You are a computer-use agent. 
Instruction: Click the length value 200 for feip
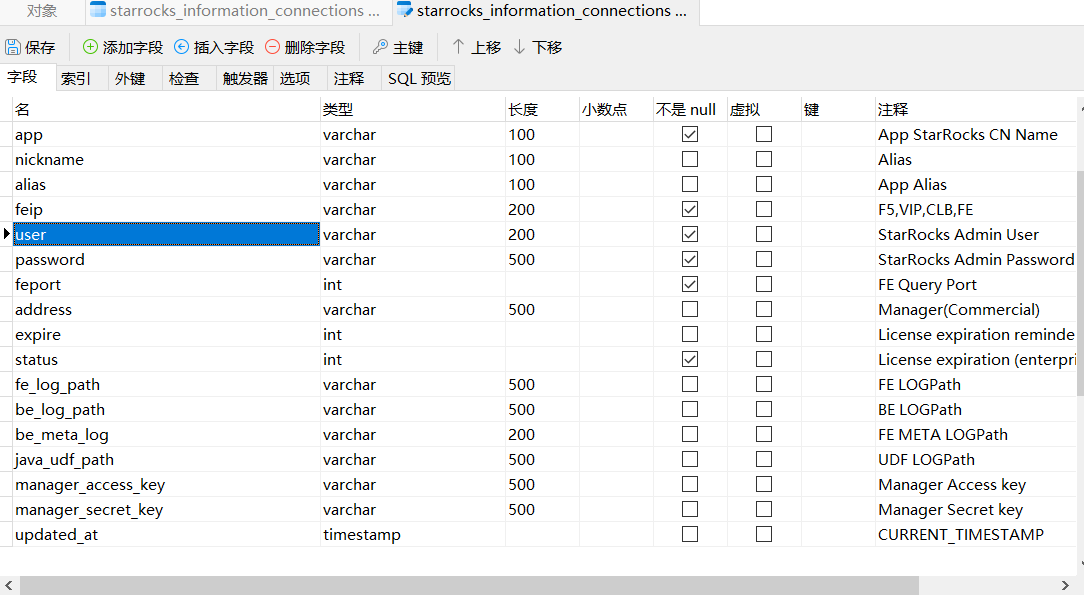tap(521, 209)
